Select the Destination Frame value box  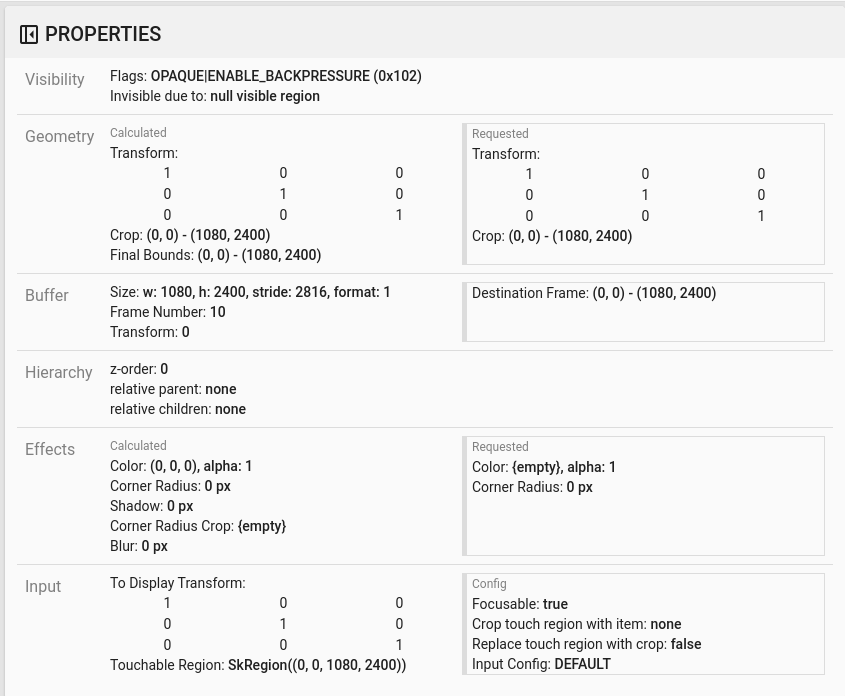point(645,310)
